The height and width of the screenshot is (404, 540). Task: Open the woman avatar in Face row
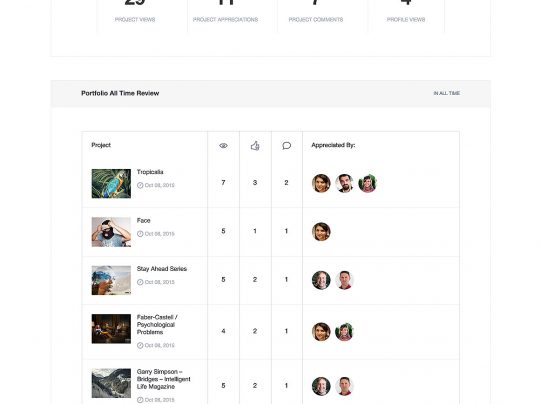321,231
